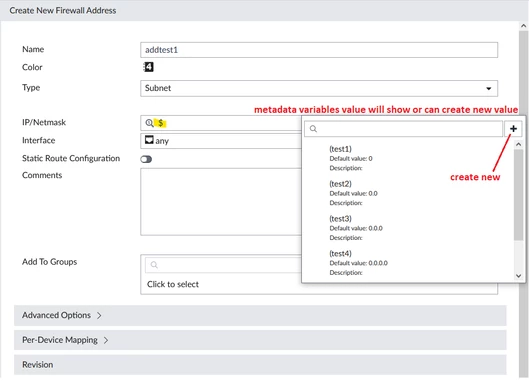Click 'Click to select' in Add To Groups

tap(173, 284)
